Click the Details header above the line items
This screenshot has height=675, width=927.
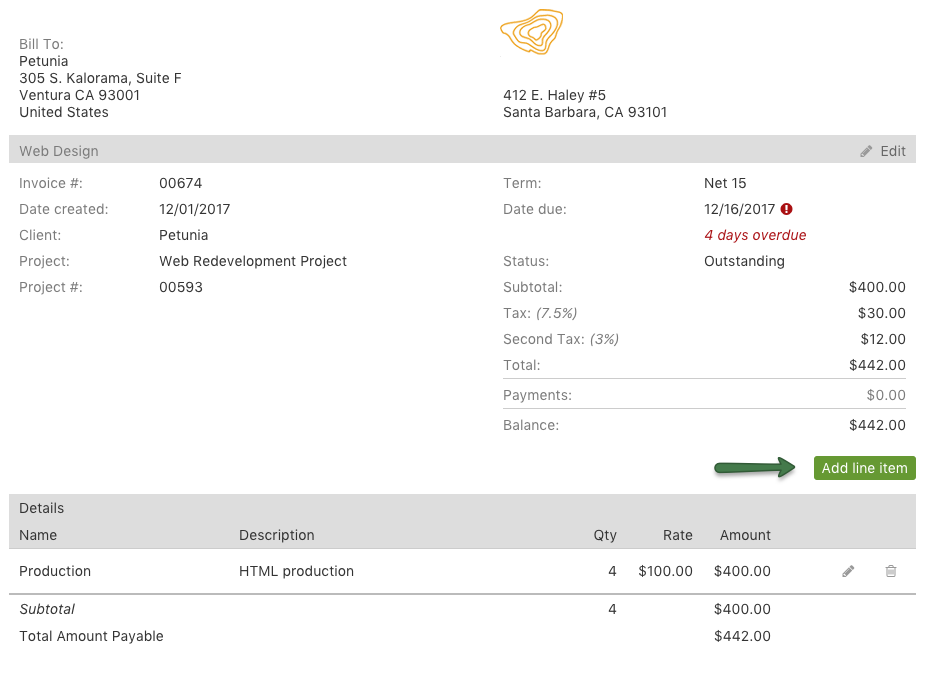[41, 508]
